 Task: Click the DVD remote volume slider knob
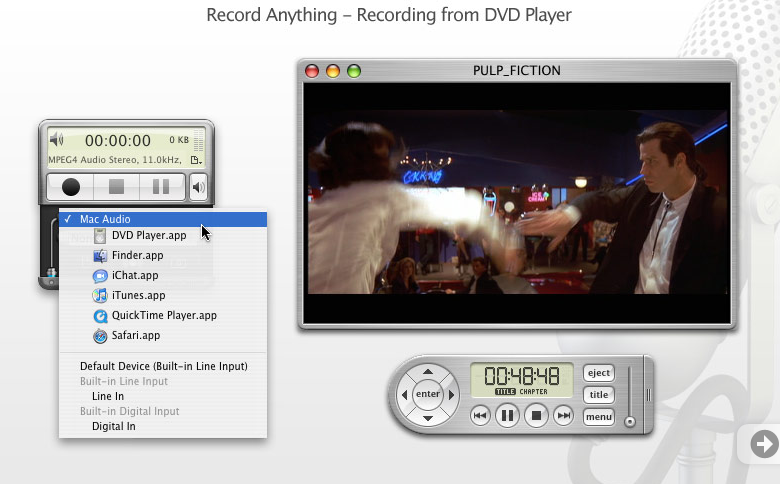click(630, 422)
